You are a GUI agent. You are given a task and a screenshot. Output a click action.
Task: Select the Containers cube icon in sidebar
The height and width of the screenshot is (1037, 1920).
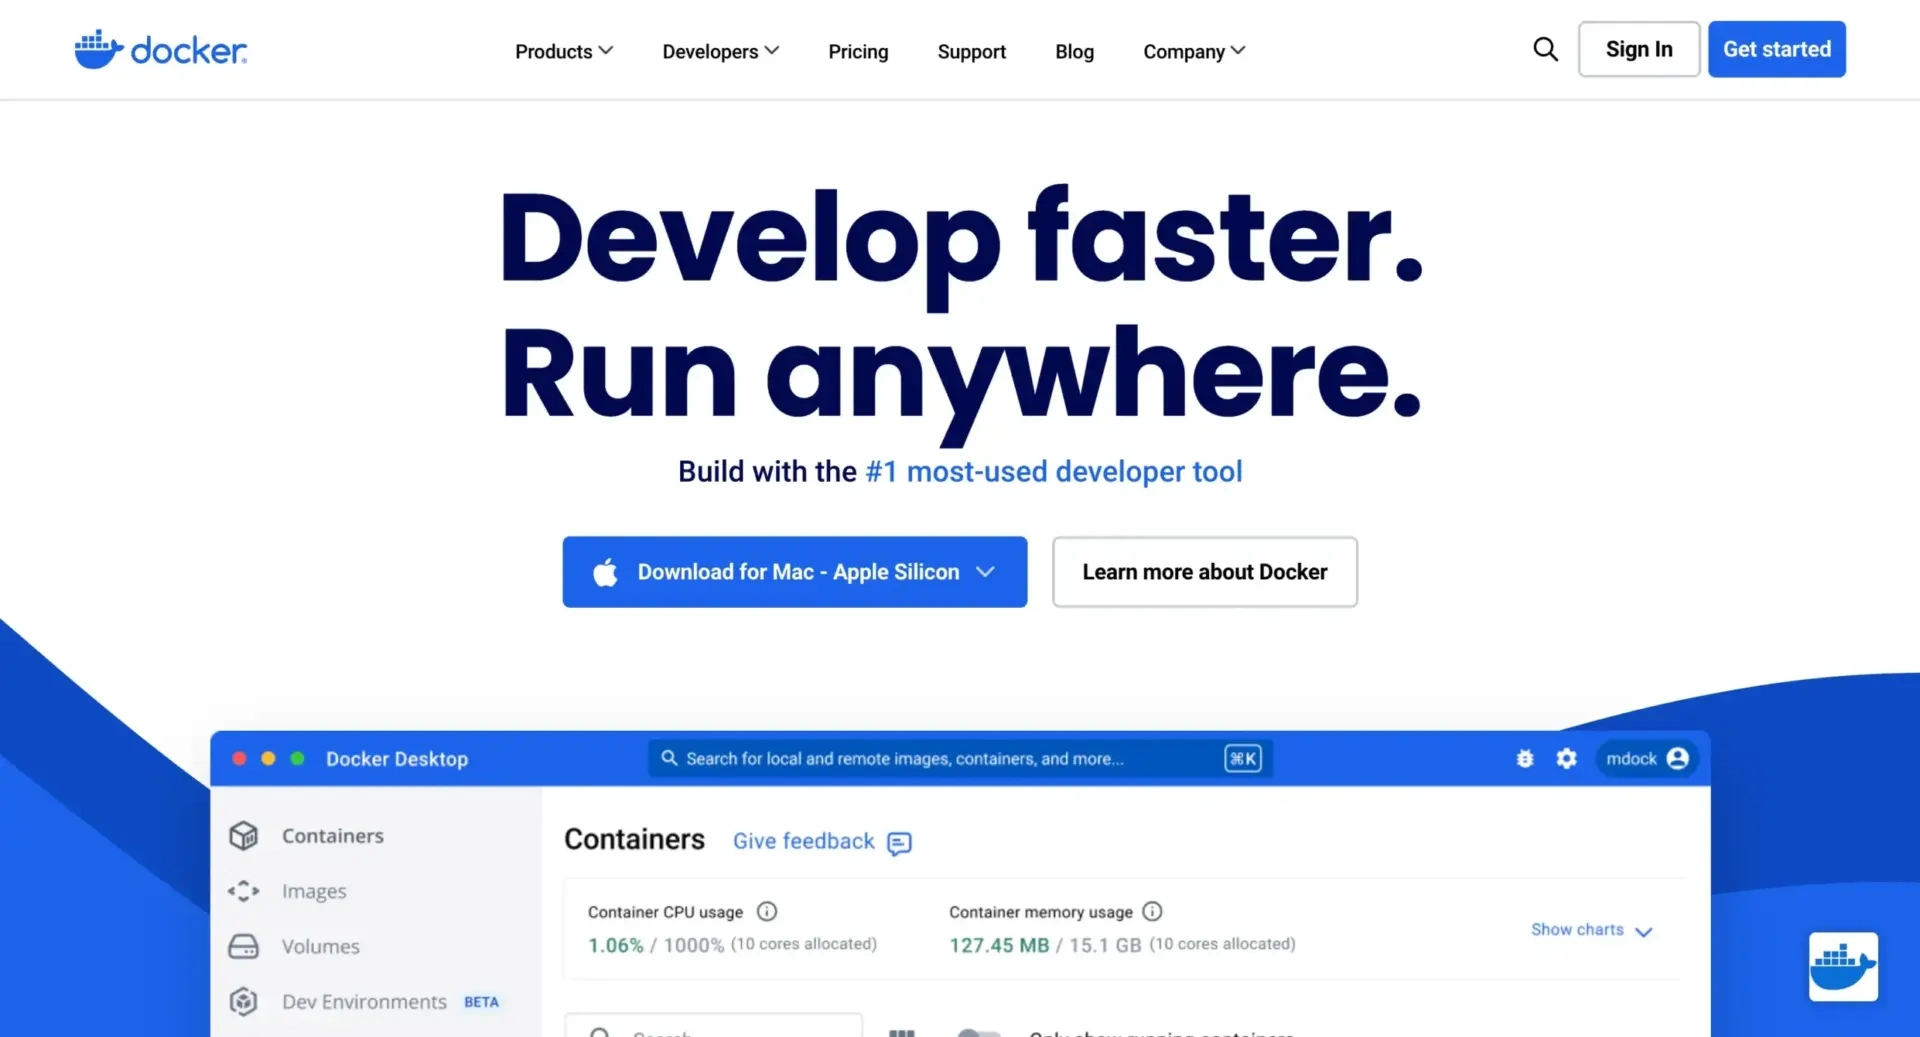(x=244, y=836)
